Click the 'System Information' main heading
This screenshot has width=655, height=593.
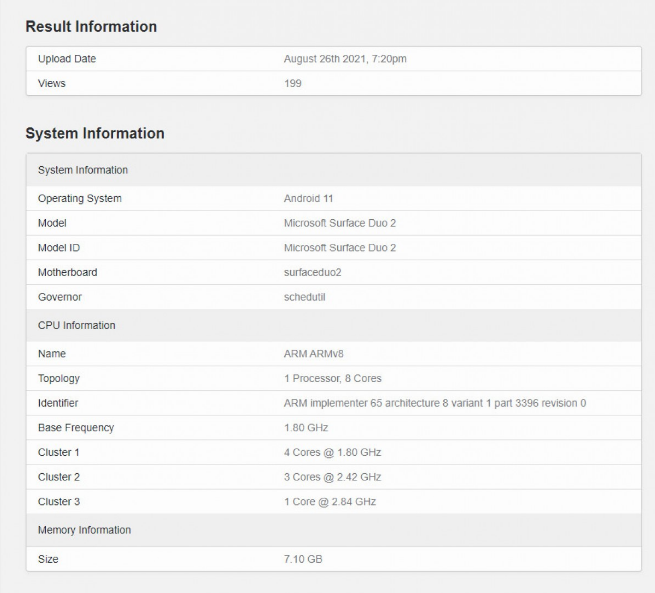[x=95, y=134]
